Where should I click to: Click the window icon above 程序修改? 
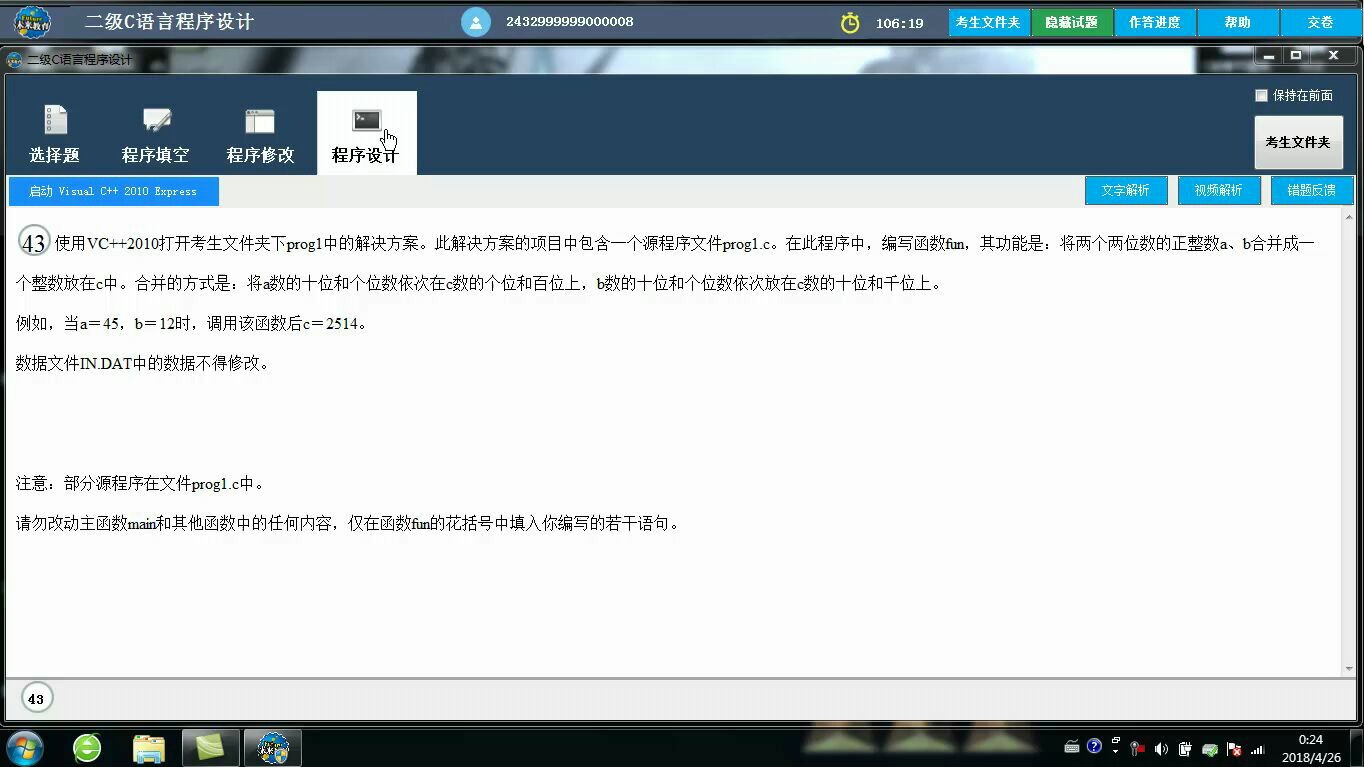click(260, 121)
